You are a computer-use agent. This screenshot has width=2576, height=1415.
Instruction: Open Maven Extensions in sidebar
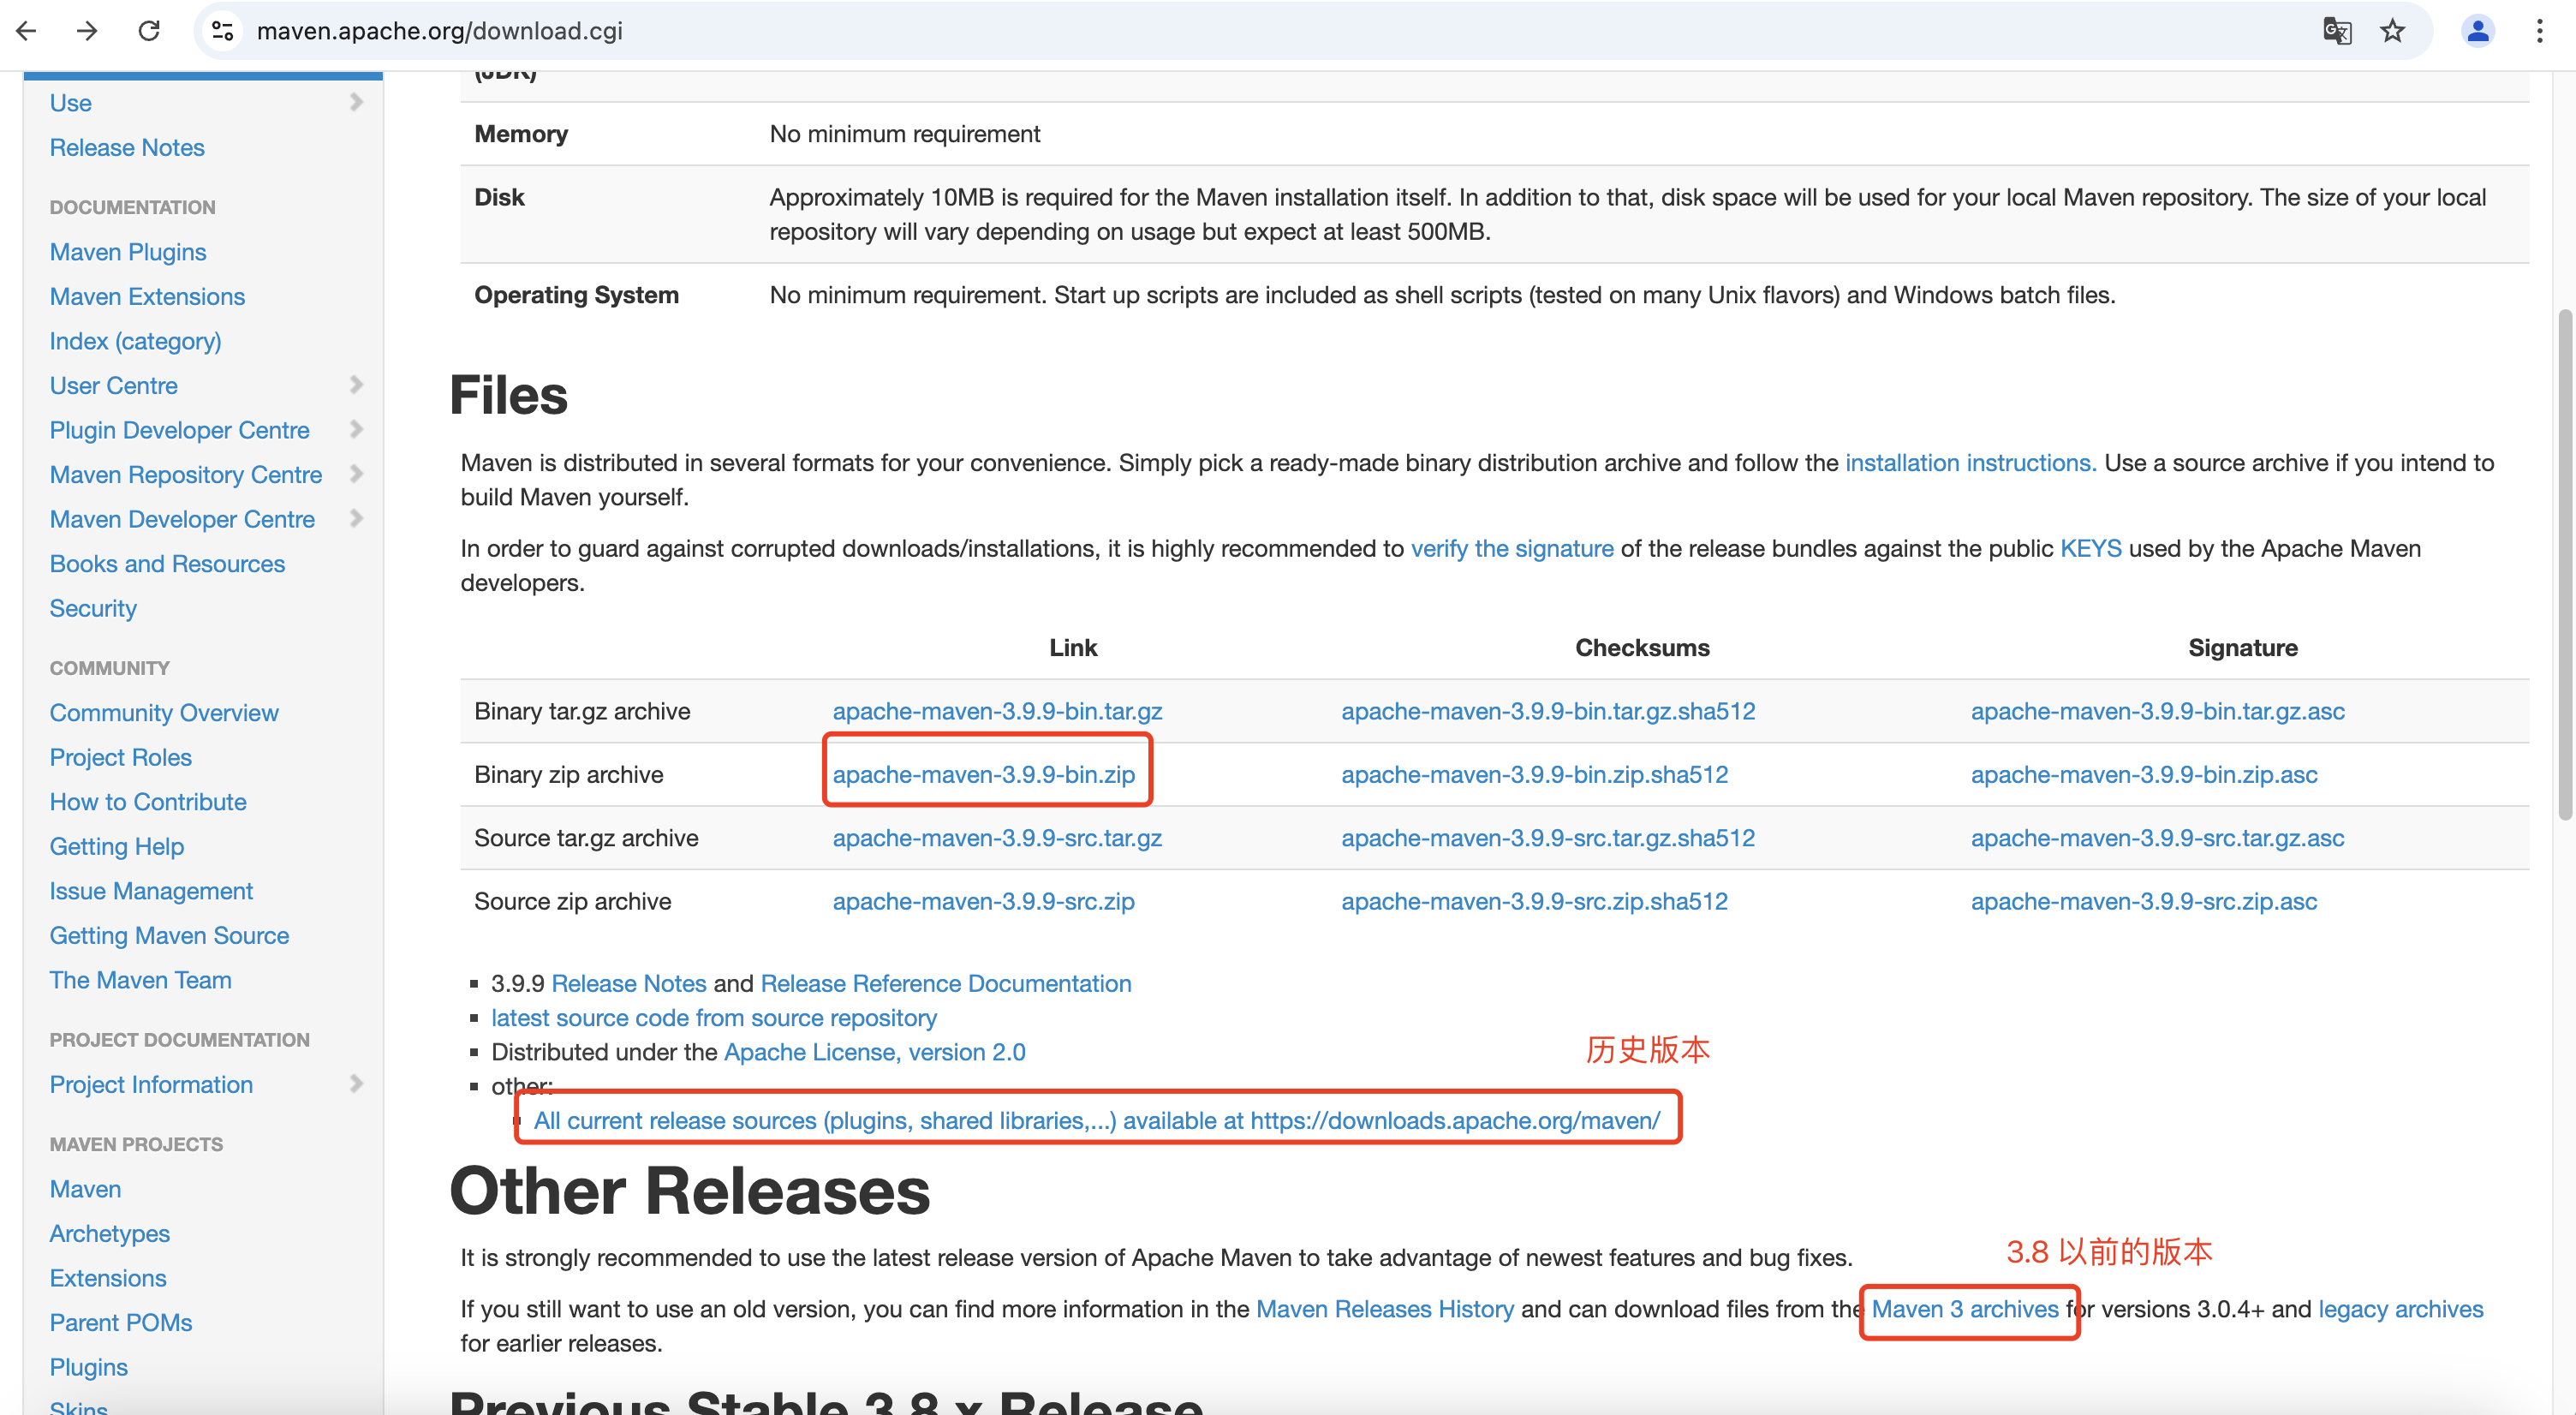(x=147, y=297)
